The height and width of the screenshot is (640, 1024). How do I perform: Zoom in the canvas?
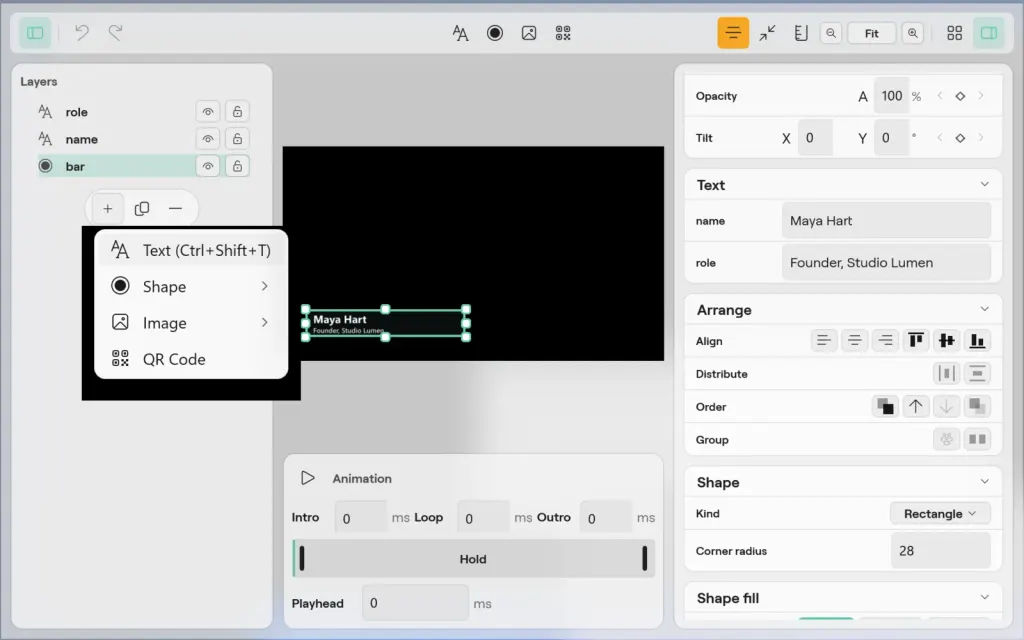pos(912,33)
